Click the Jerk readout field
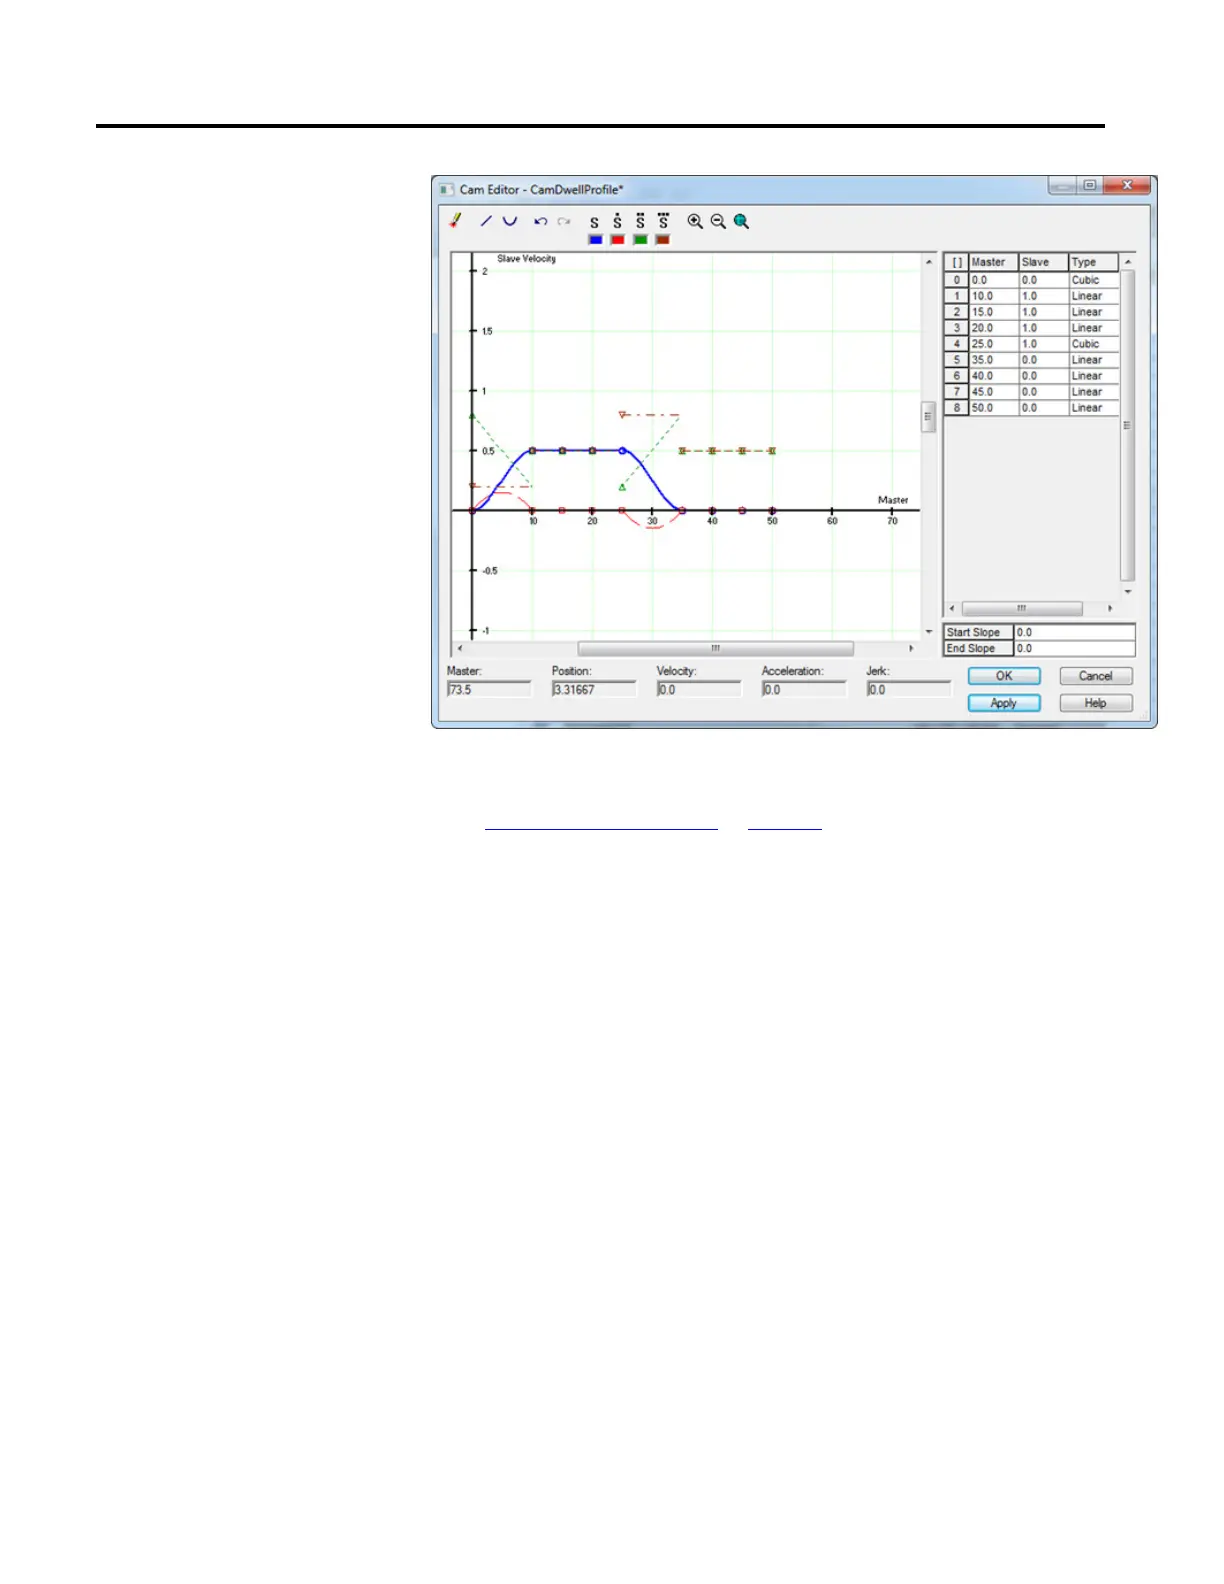The width and height of the screenshot is (1224, 1584). [x=909, y=690]
